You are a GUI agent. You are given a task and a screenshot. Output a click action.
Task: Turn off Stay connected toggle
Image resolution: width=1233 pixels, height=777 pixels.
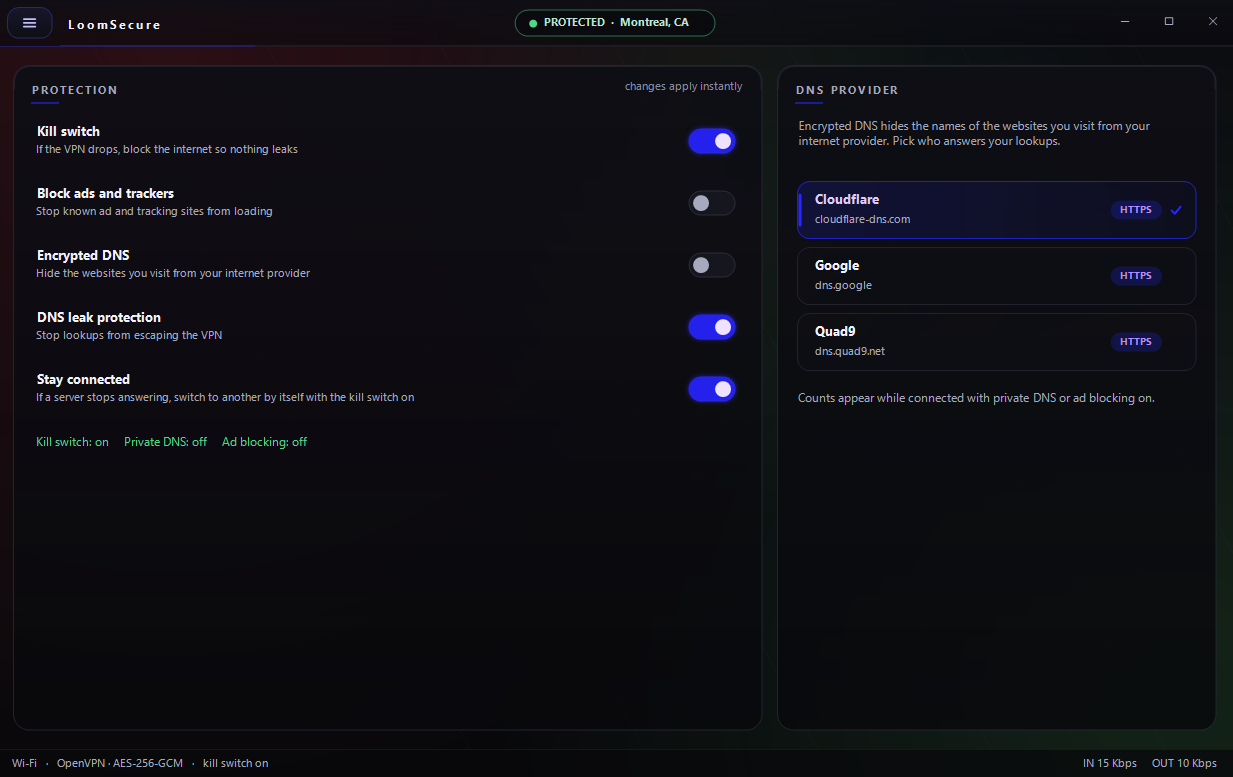(712, 389)
